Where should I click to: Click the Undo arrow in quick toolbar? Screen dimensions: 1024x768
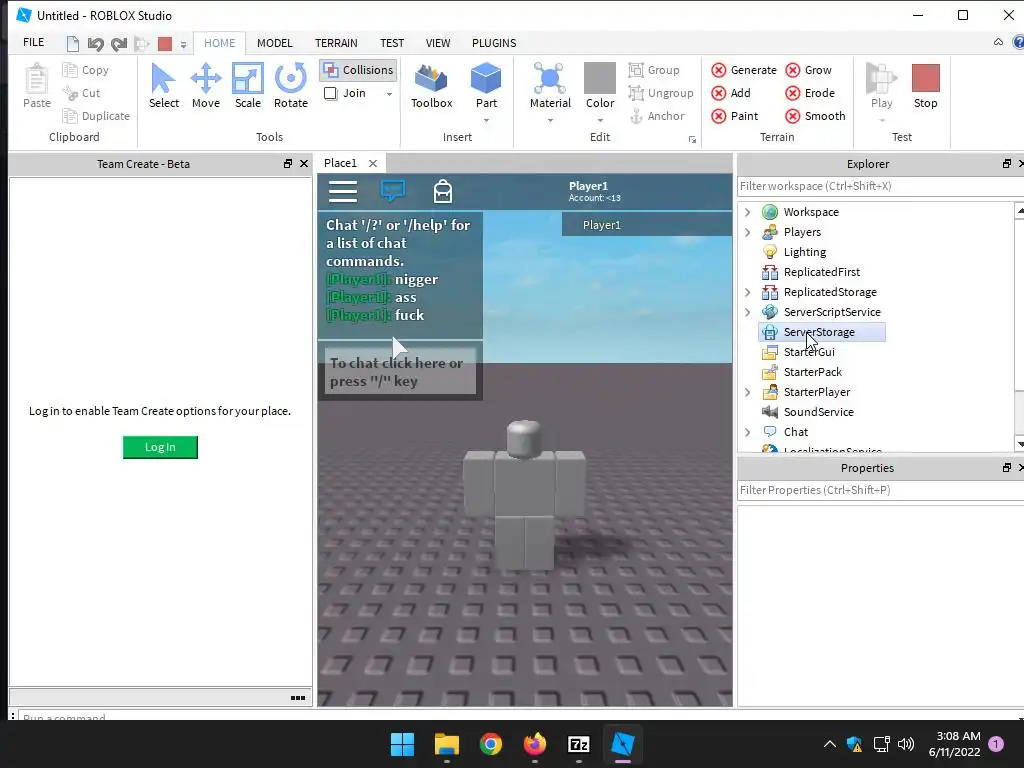pyautogui.click(x=95, y=44)
